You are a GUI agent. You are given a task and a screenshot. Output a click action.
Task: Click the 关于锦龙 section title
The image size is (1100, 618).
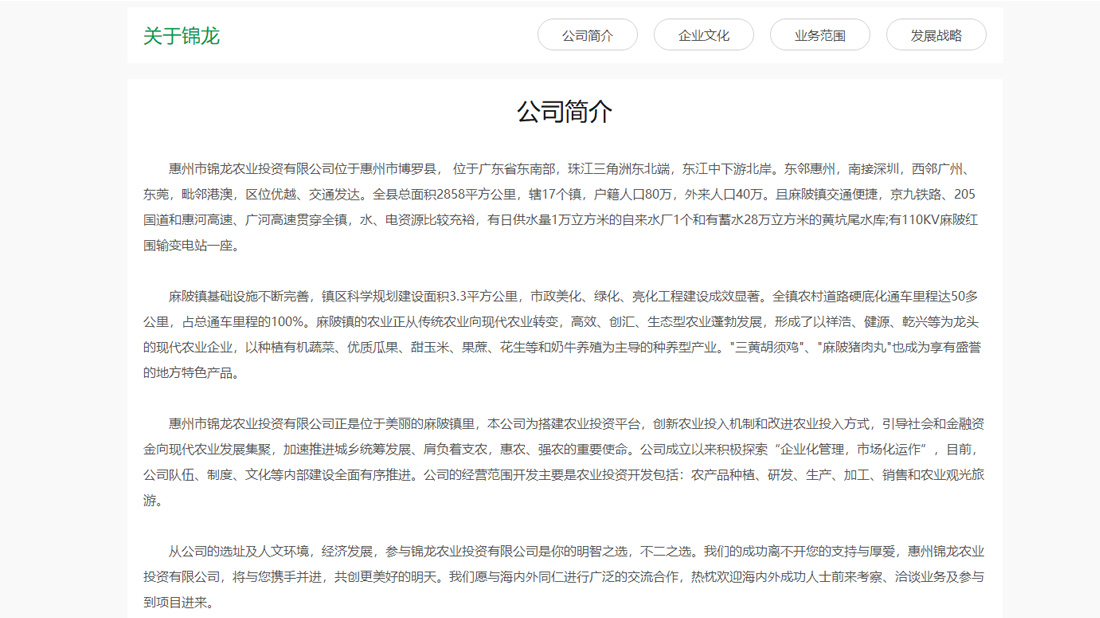click(x=184, y=37)
